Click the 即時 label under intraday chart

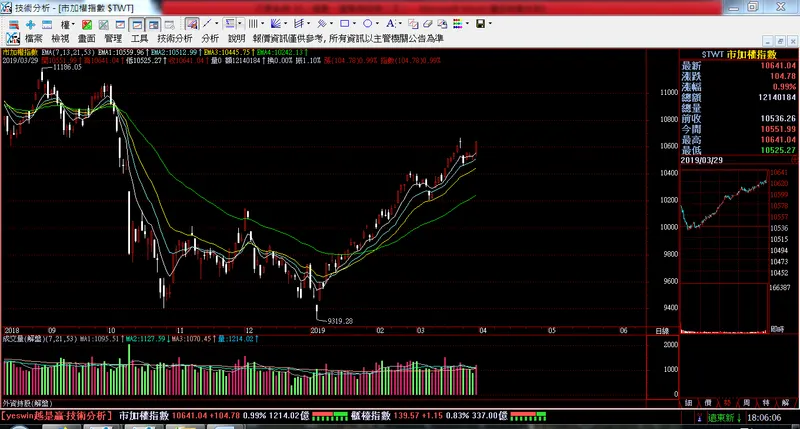tap(778, 330)
